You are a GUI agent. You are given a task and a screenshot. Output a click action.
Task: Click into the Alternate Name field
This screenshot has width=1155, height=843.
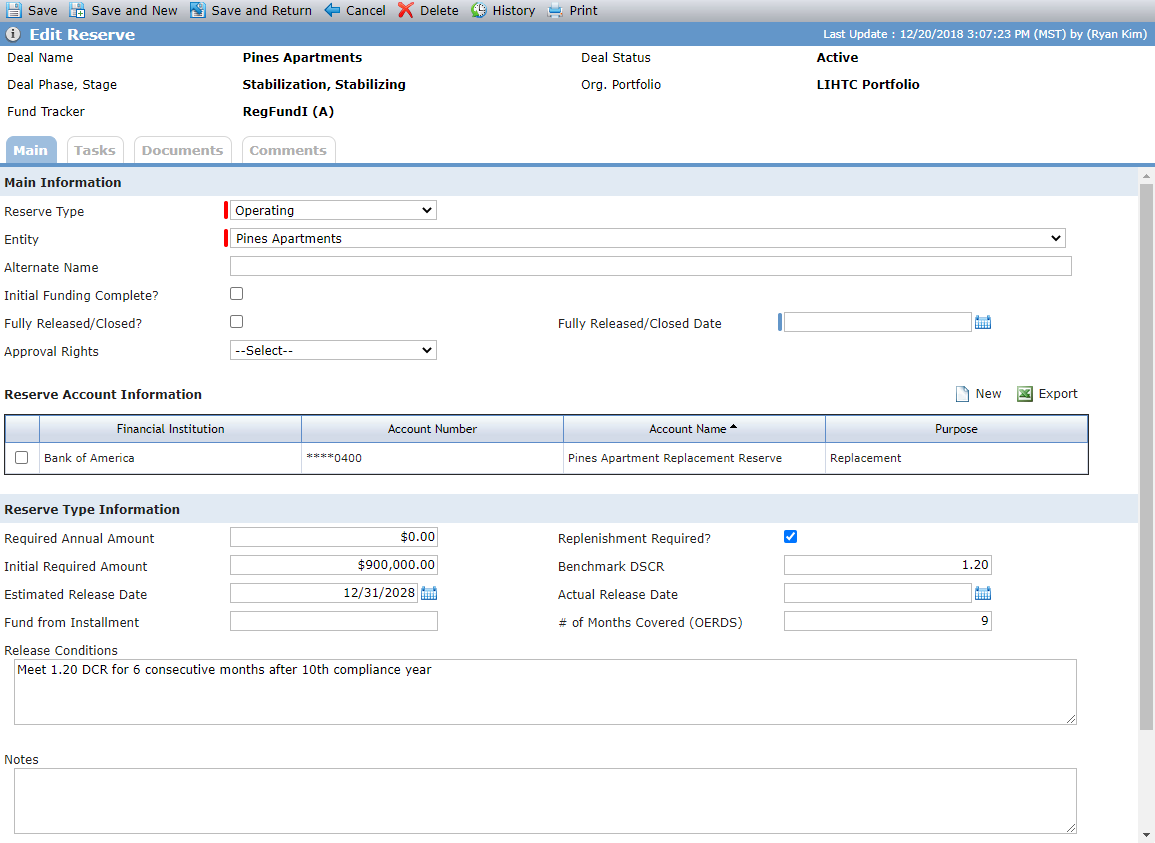(x=650, y=266)
